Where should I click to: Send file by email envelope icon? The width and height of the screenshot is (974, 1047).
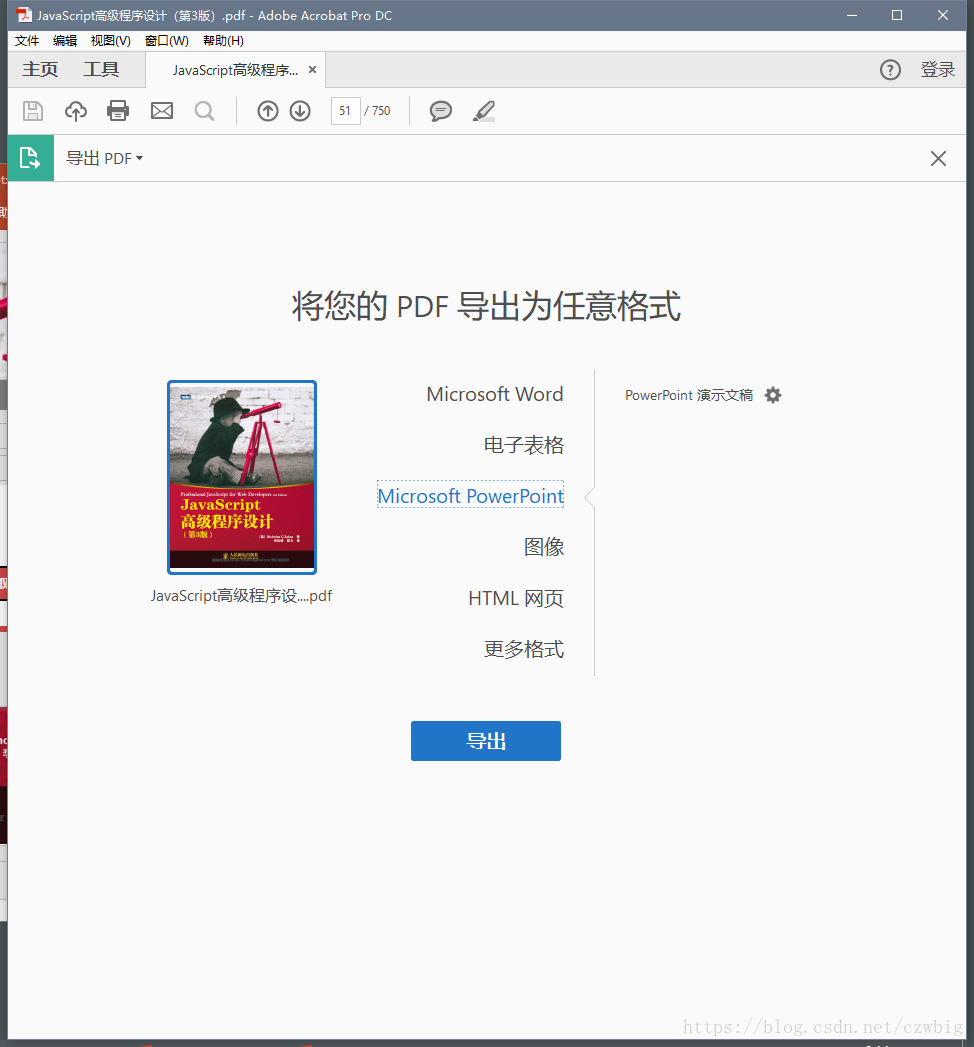(x=162, y=111)
